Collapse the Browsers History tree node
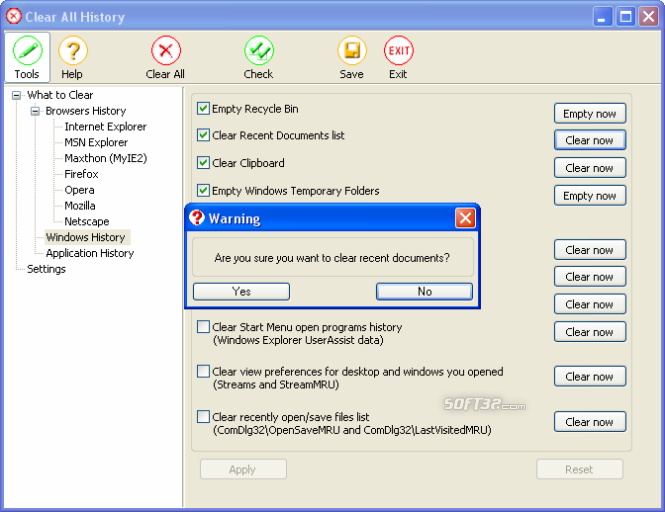The image size is (665, 512). point(35,112)
